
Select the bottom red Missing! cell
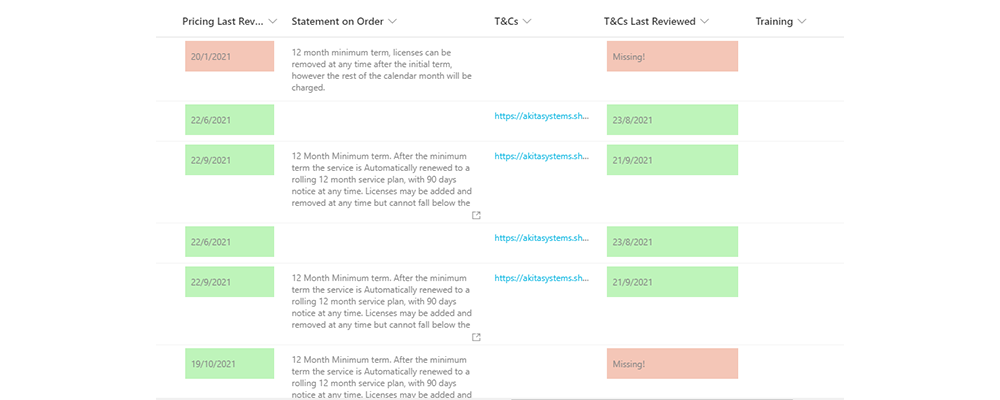coord(672,364)
